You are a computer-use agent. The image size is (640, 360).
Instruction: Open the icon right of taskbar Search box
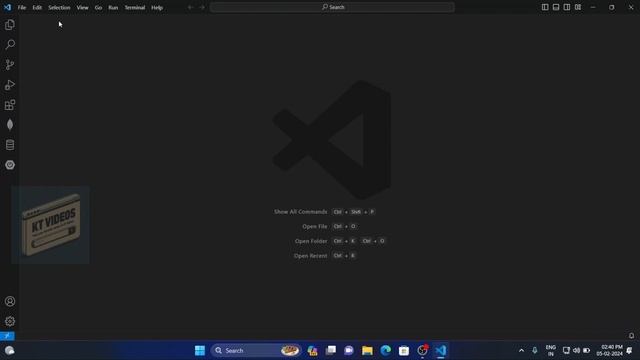312,350
